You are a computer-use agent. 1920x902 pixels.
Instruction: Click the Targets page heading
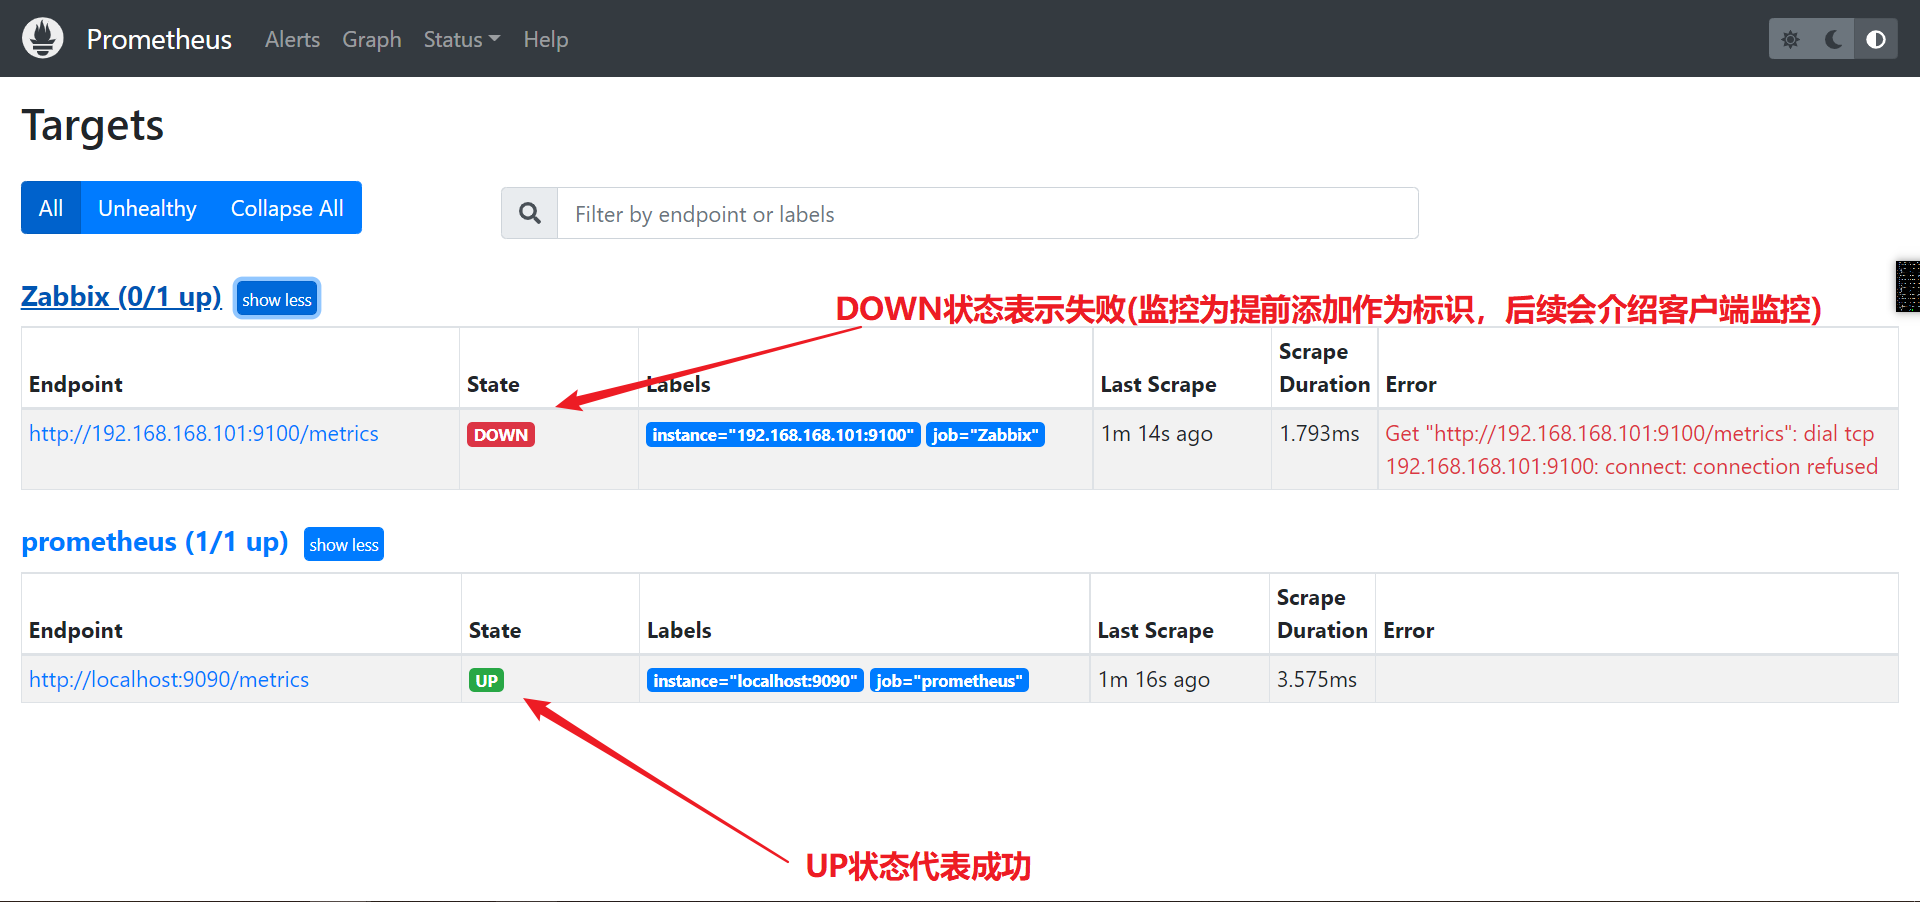93,126
